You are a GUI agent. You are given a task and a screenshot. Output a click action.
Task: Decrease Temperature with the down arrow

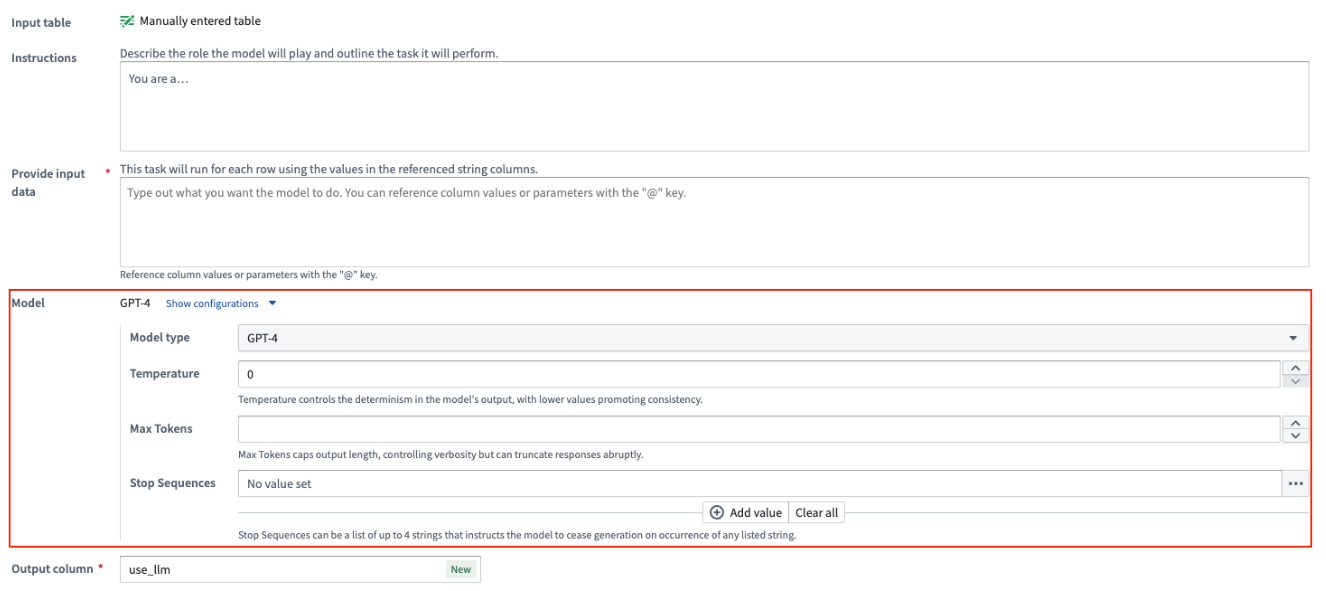tap(1296, 381)
